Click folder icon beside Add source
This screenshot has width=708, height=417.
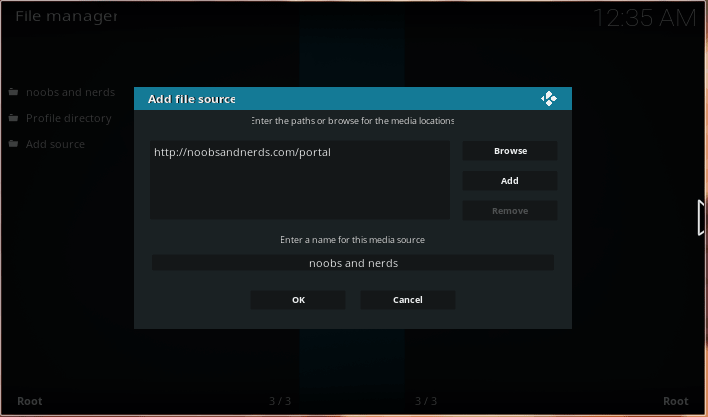click(x=14, y=144)
